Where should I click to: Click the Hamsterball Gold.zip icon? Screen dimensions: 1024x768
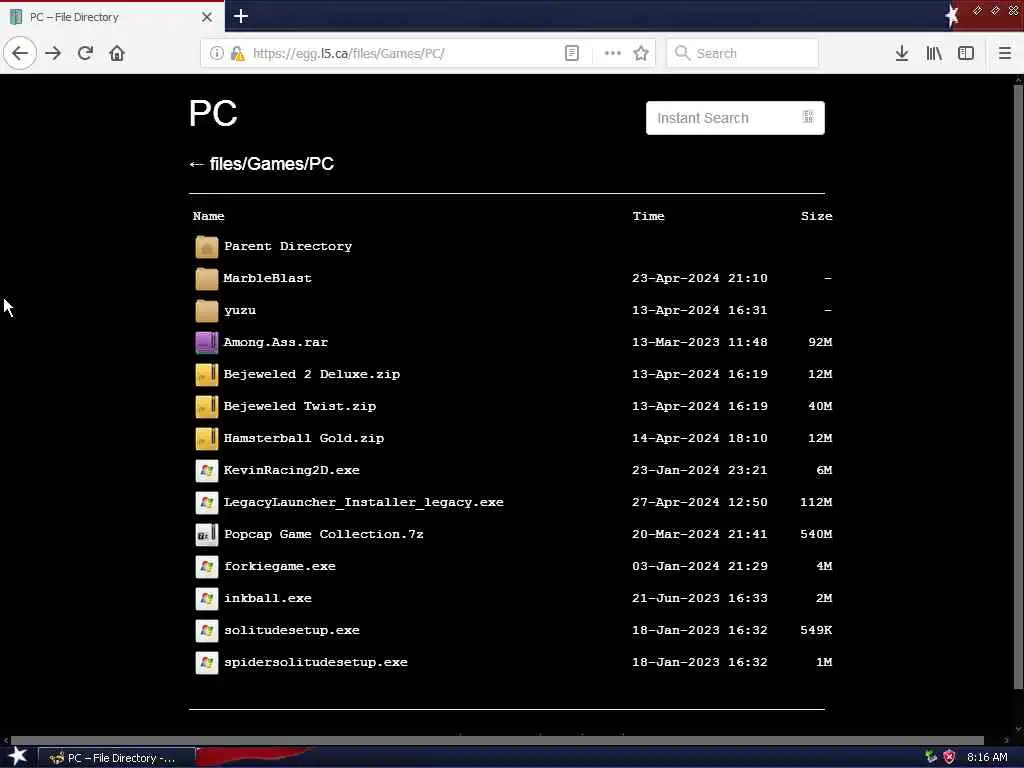click(x=206, y=439)
